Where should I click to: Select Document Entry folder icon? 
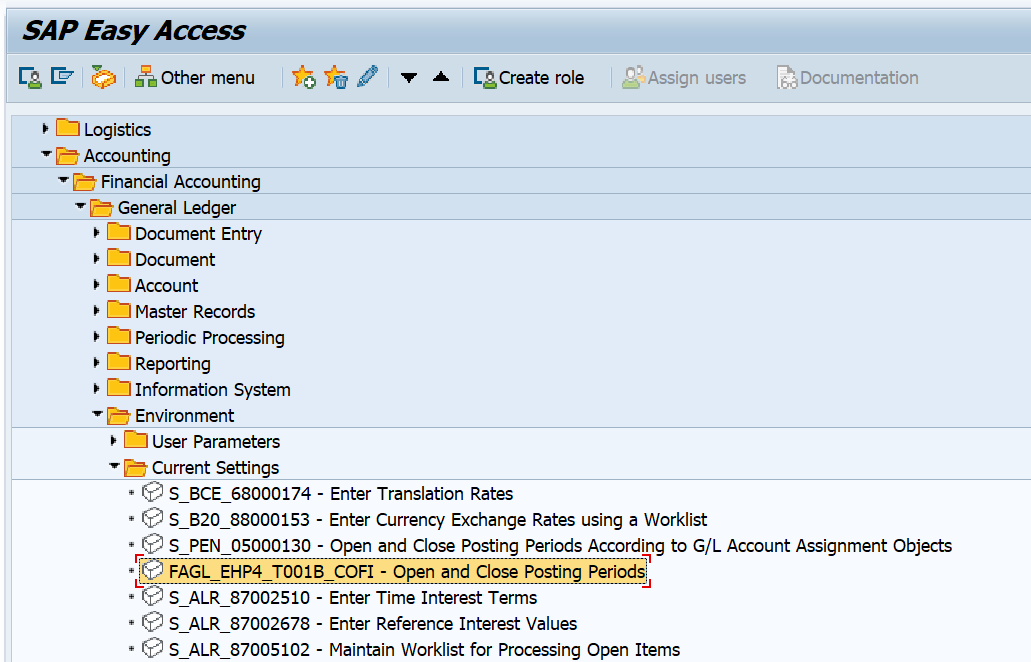[x=119, y=232]
